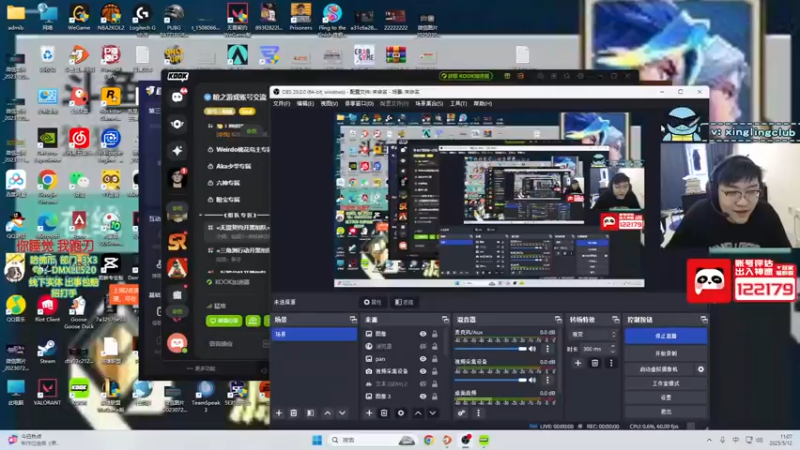Pop out the Scenes dock panel
The width and height of the screenshot is (800, 450).
353,319
